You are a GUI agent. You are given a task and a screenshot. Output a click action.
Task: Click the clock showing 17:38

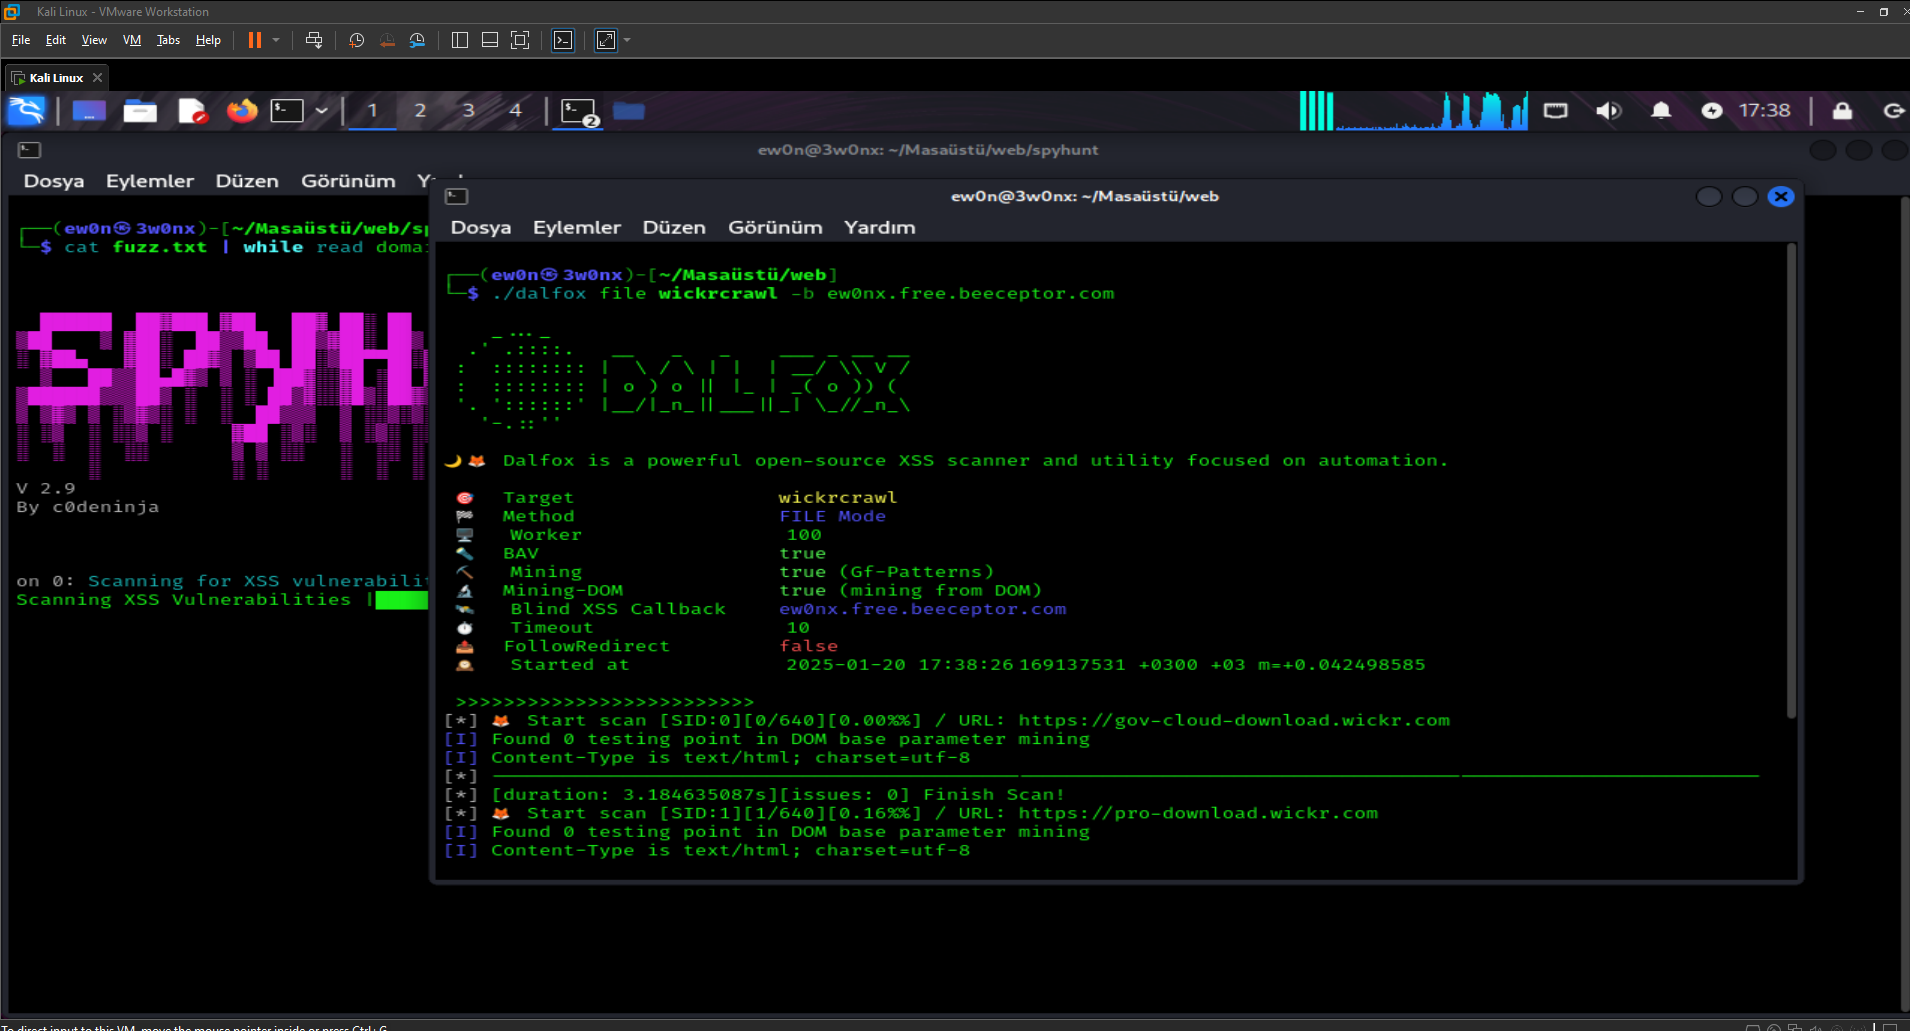(1765, 110)
